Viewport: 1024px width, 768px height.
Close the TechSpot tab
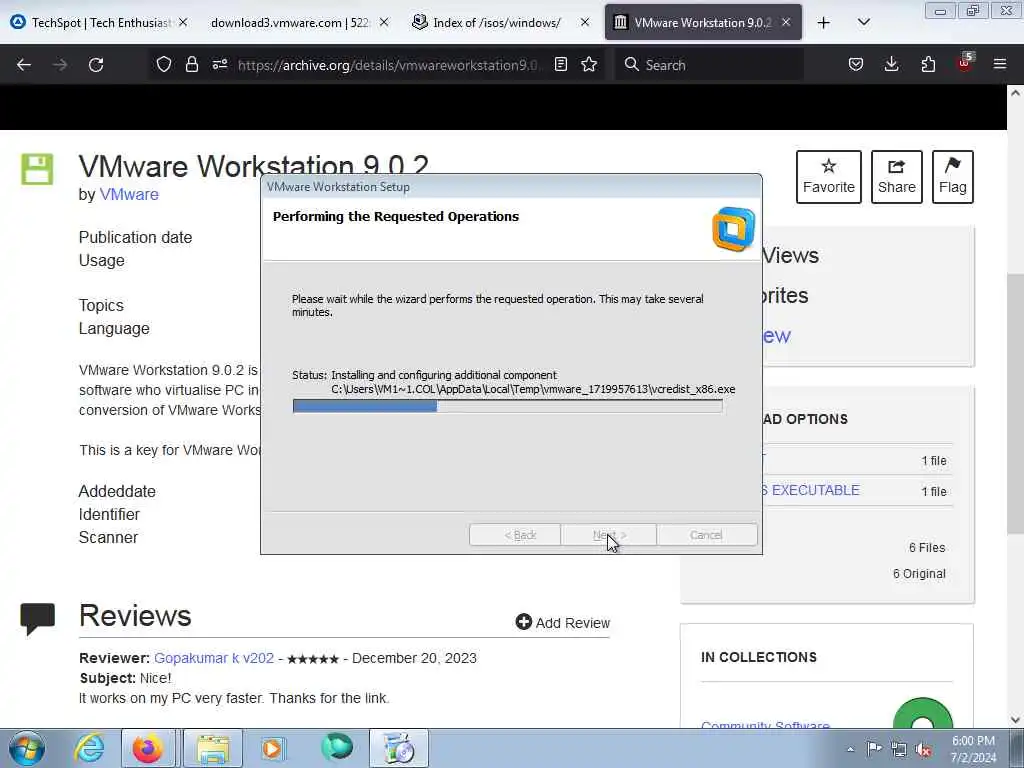(184, 22)
